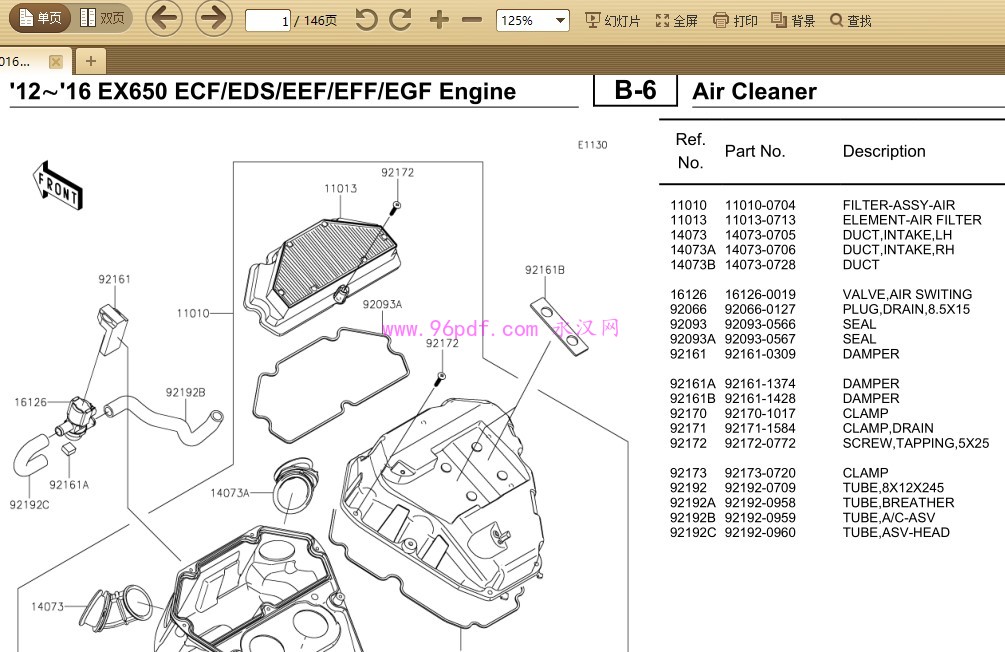Click part number 92161-0309
The width and height of the screenshot is (1005, 652).
click(760, 354)
